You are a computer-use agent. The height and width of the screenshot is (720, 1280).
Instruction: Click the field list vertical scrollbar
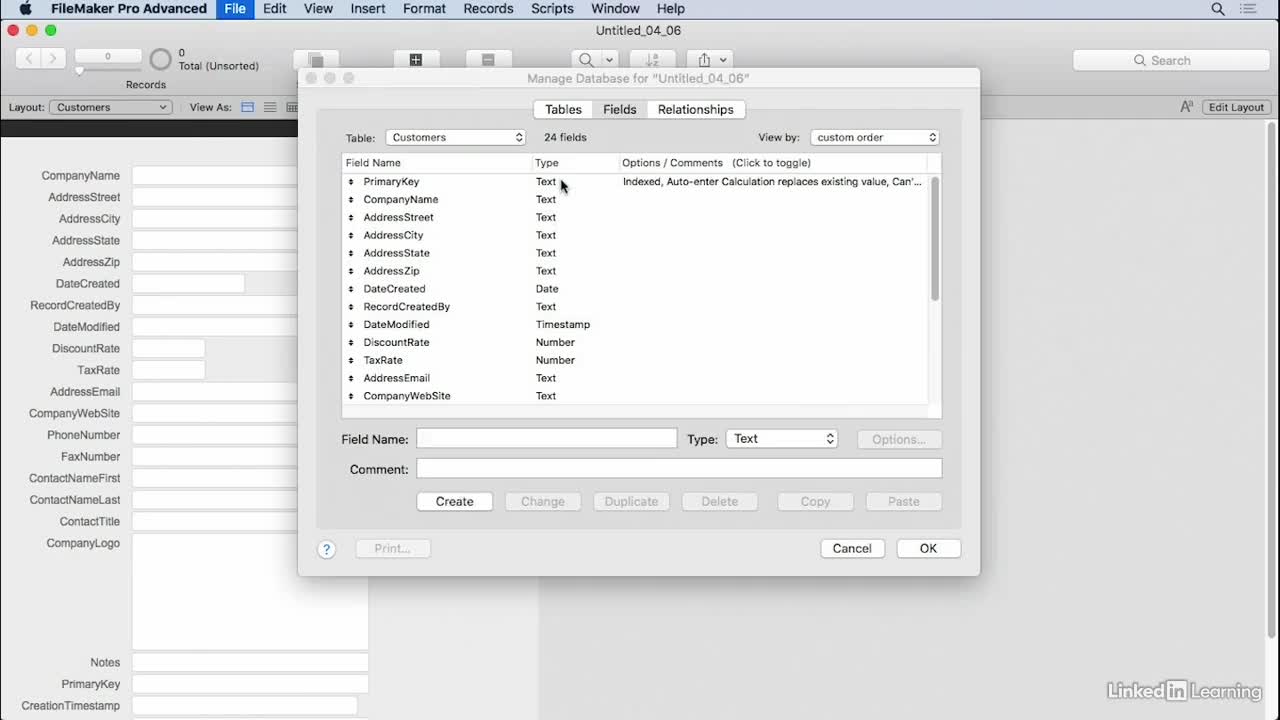click(x=935, y=240)
